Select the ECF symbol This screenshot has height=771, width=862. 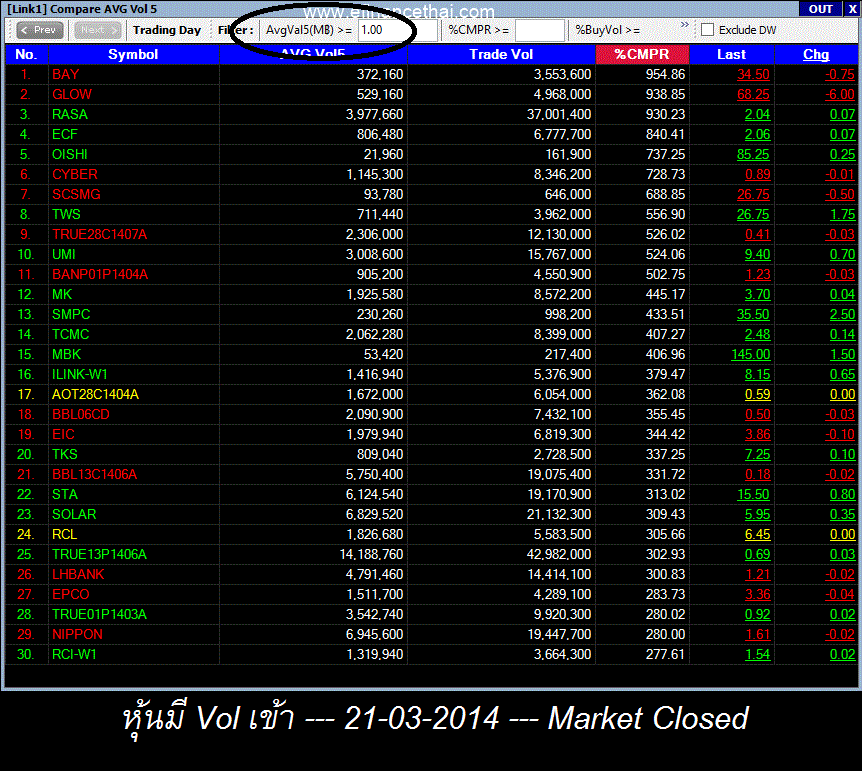65,134
